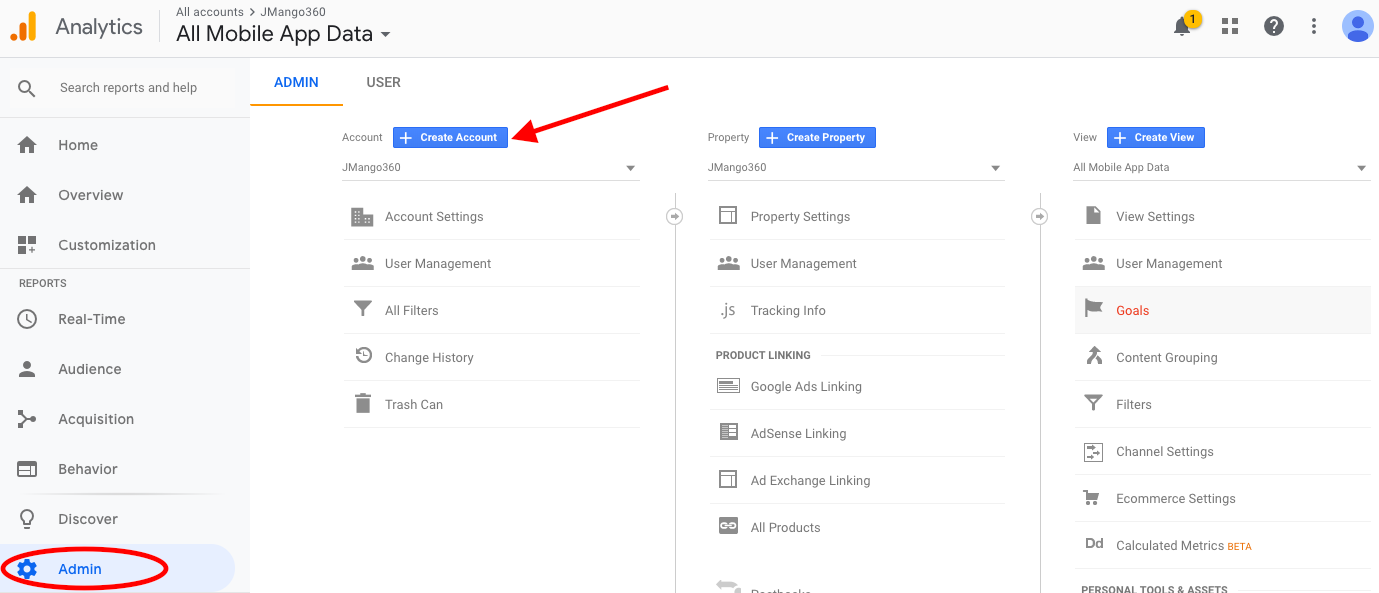1379x593 pixels.
Task: Click the Admin gear icon
Action: [27, 569]
